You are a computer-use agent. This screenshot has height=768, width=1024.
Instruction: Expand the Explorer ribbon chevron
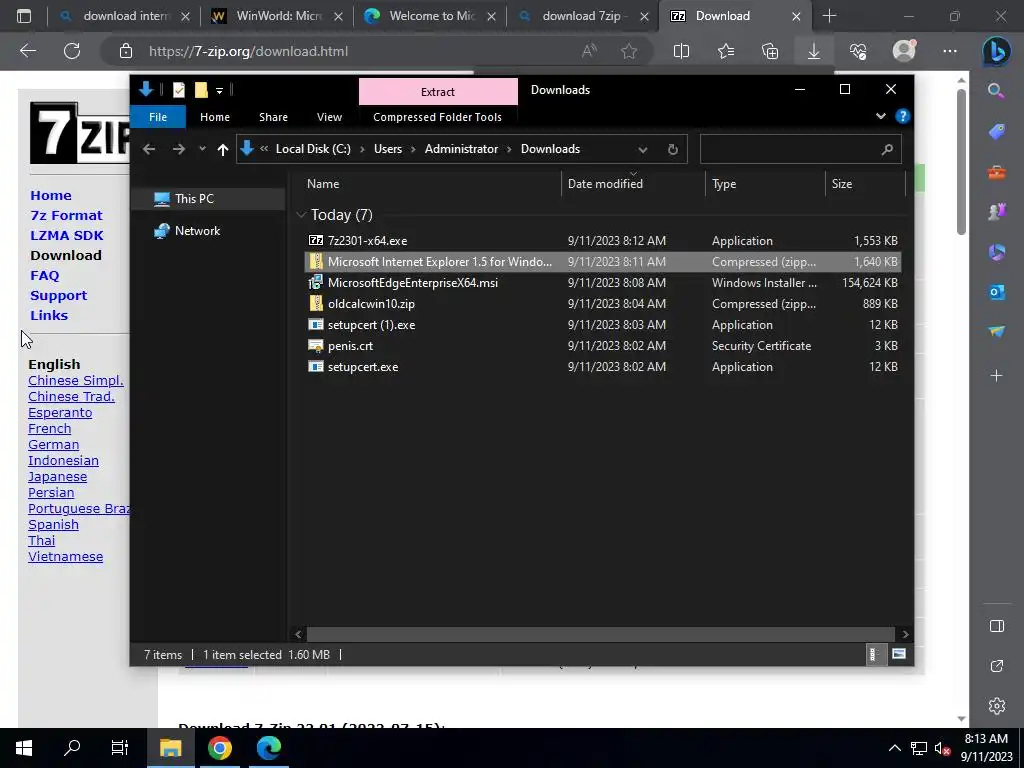pos(880,116)
